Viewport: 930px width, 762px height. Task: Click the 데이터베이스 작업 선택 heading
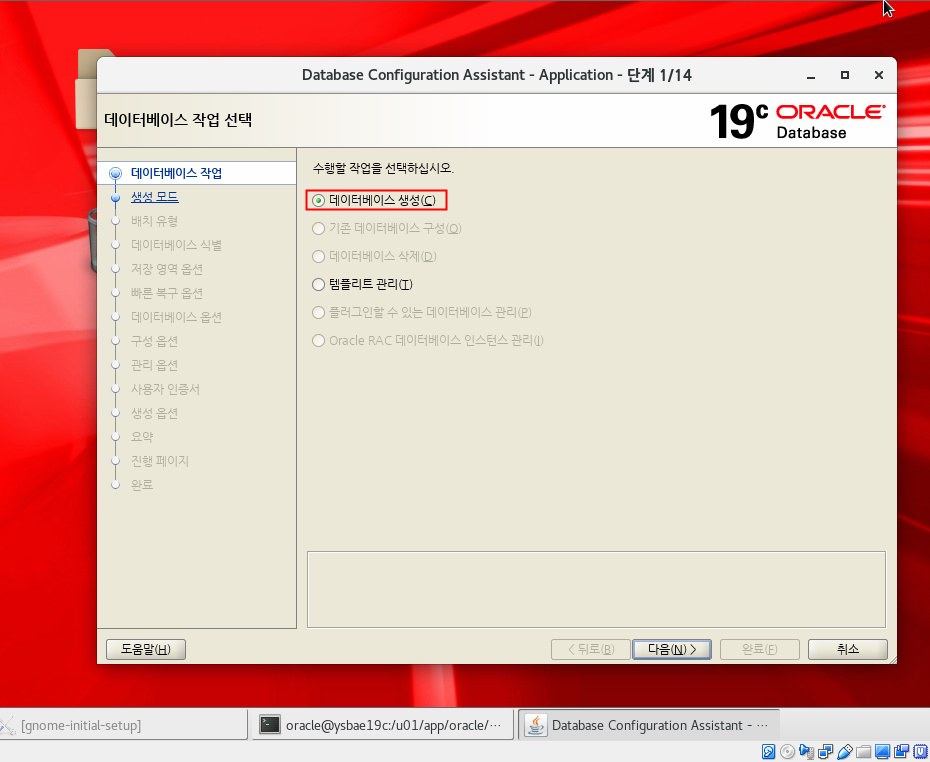178,120
